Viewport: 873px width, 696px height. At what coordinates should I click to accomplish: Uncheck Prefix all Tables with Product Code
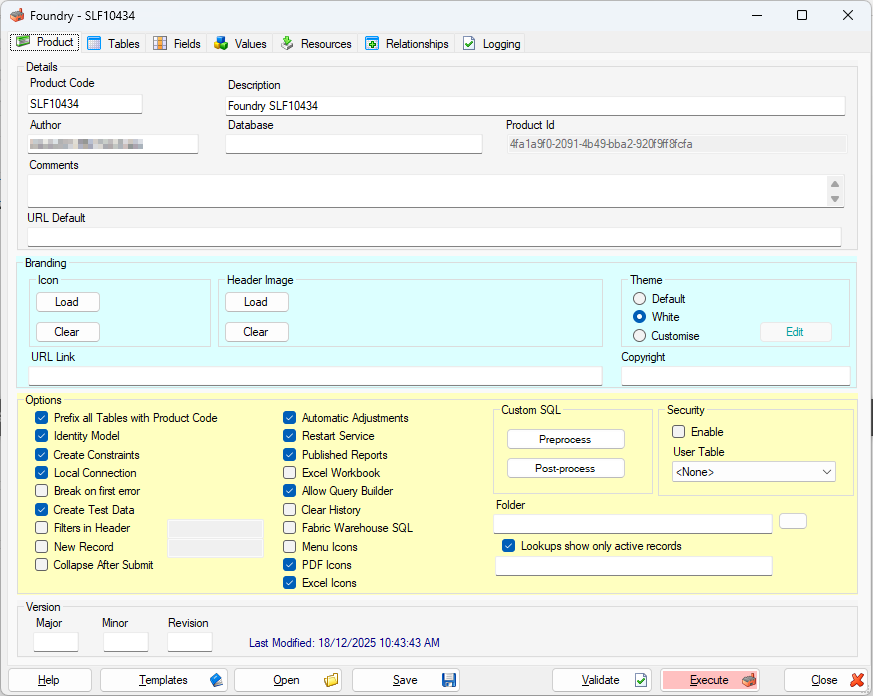coord(42,418)
